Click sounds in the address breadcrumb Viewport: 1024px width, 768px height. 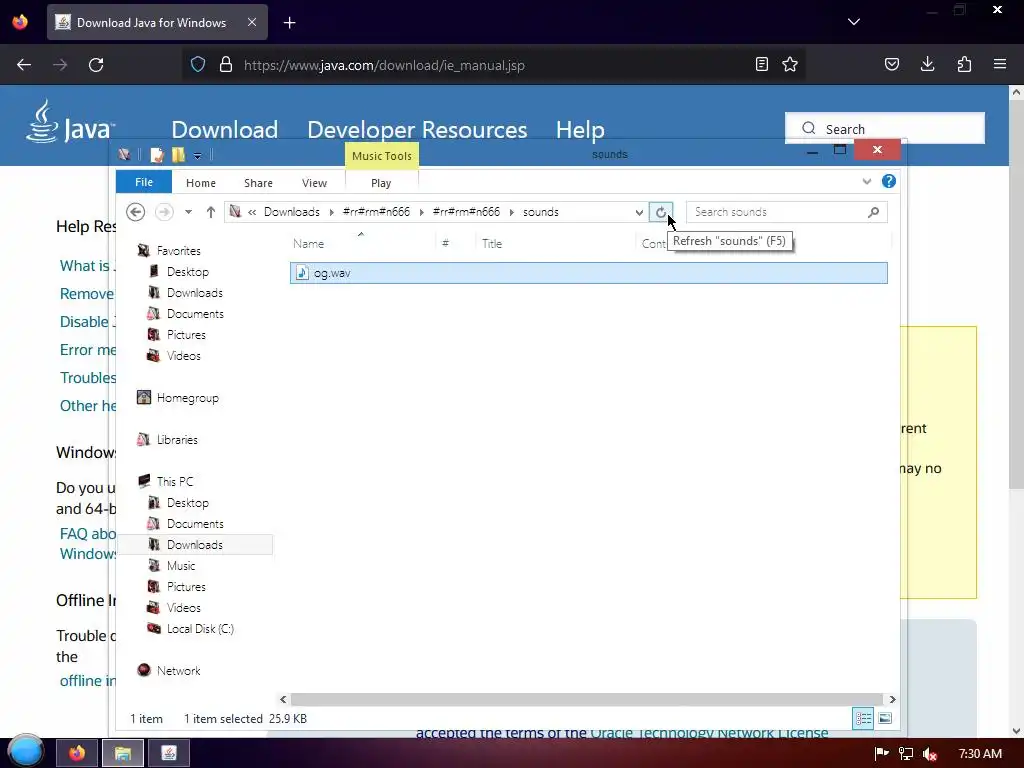[x=541, y=212]
